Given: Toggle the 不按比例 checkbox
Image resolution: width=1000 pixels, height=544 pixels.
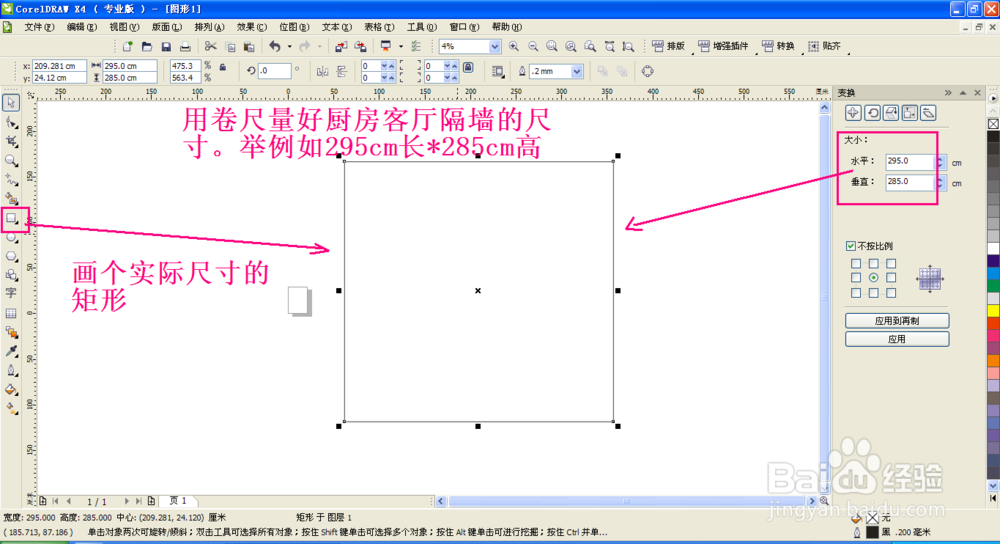Looking at the screenshot, I should coord(851,246).
